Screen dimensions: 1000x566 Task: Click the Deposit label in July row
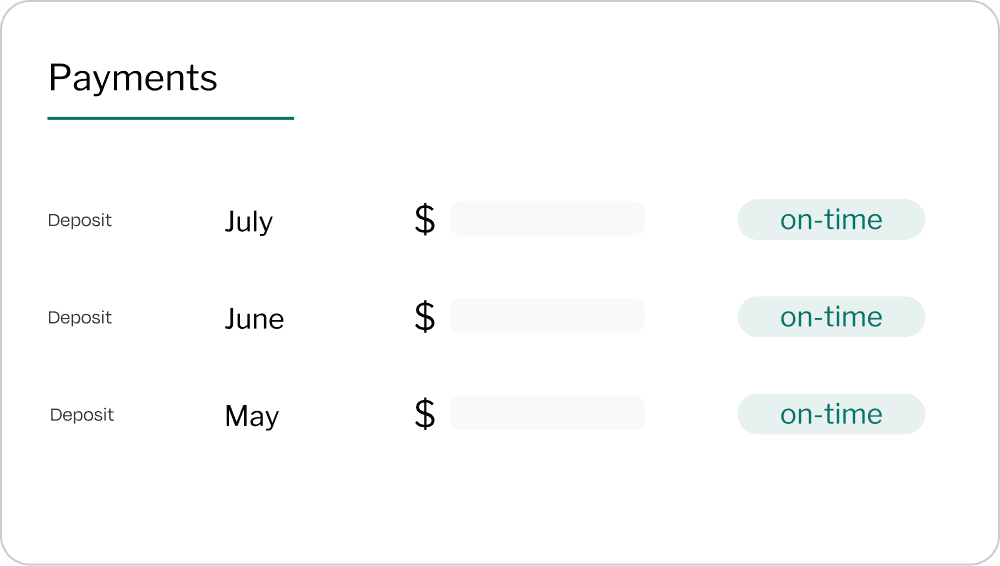click(80, 220)
